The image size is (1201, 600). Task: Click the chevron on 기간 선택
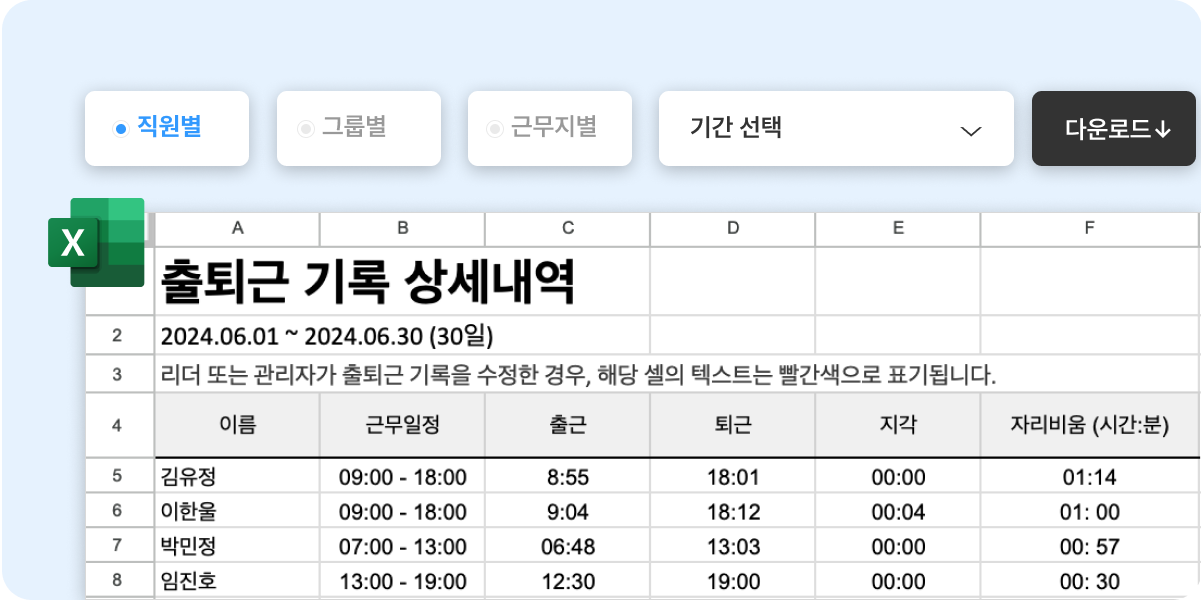969,128
